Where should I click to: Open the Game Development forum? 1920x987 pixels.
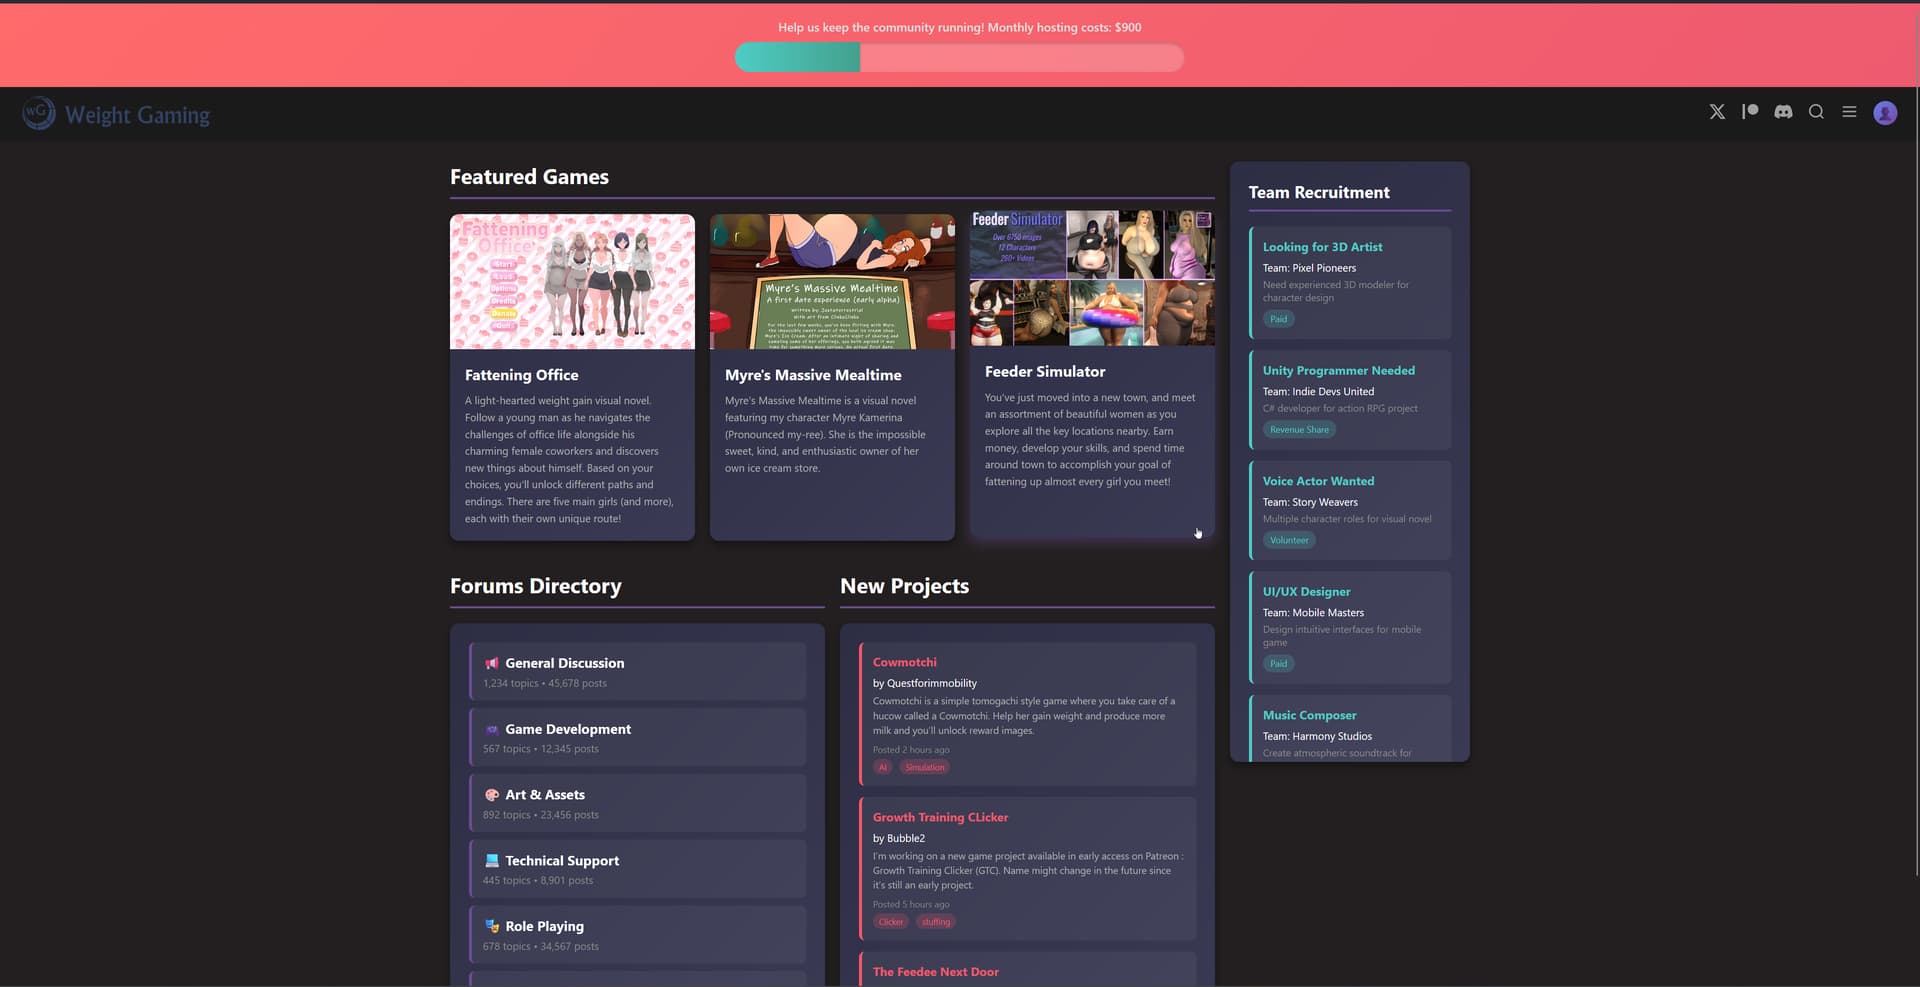tap(567, 729)
